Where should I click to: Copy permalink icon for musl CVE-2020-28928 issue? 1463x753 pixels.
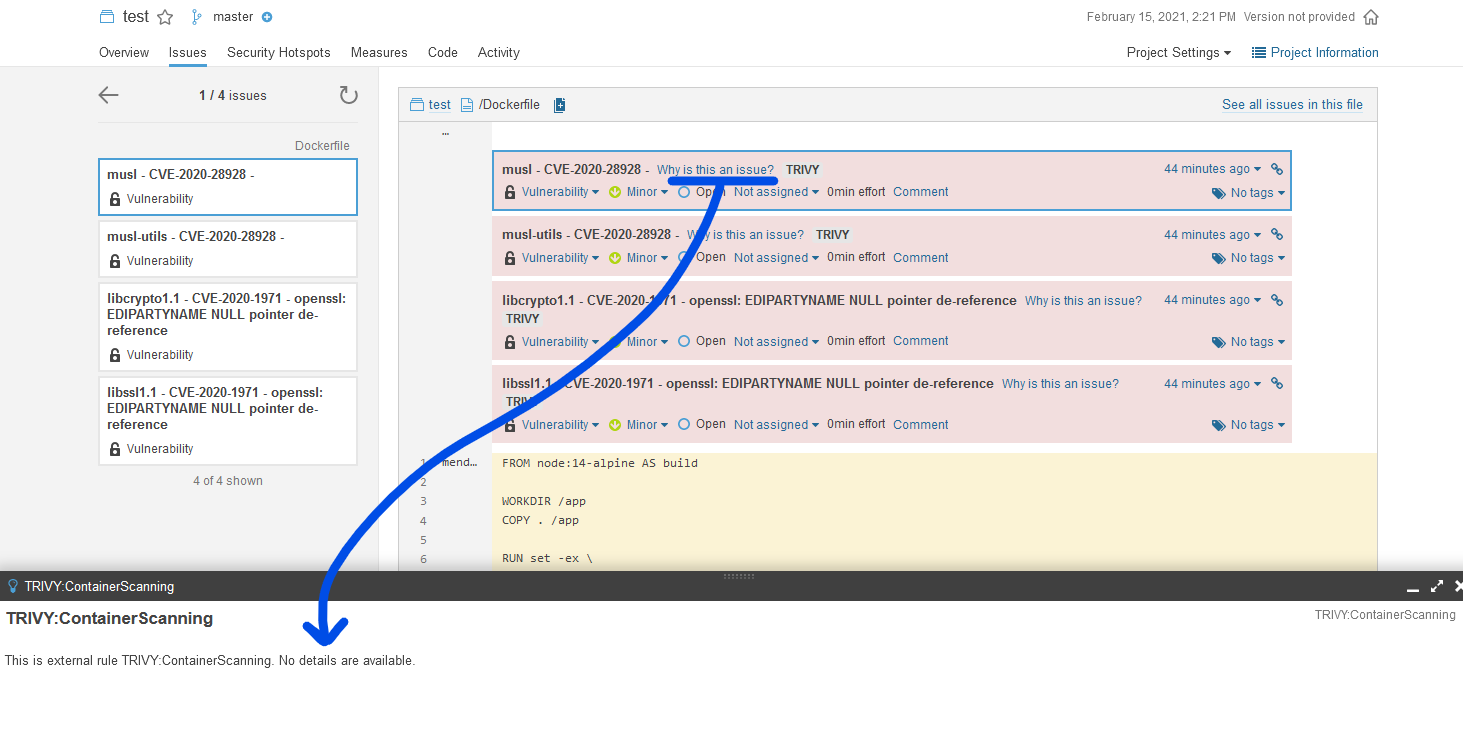pos(1277,169)
